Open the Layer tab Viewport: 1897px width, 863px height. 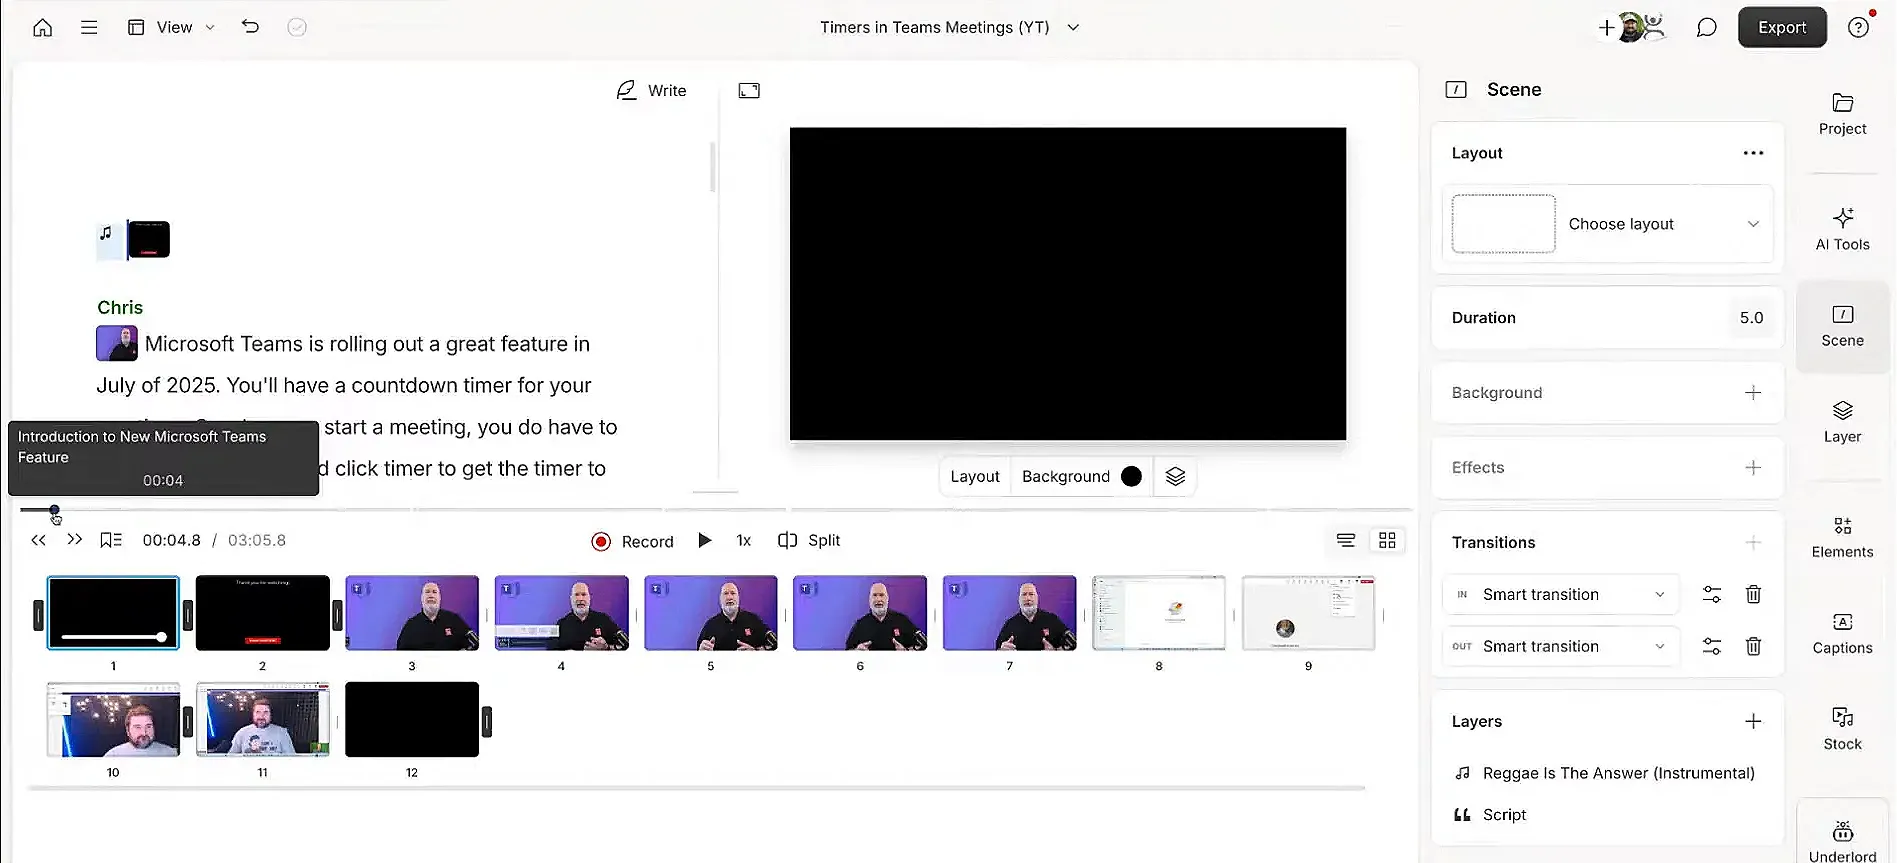click(x=1842, y=422)
